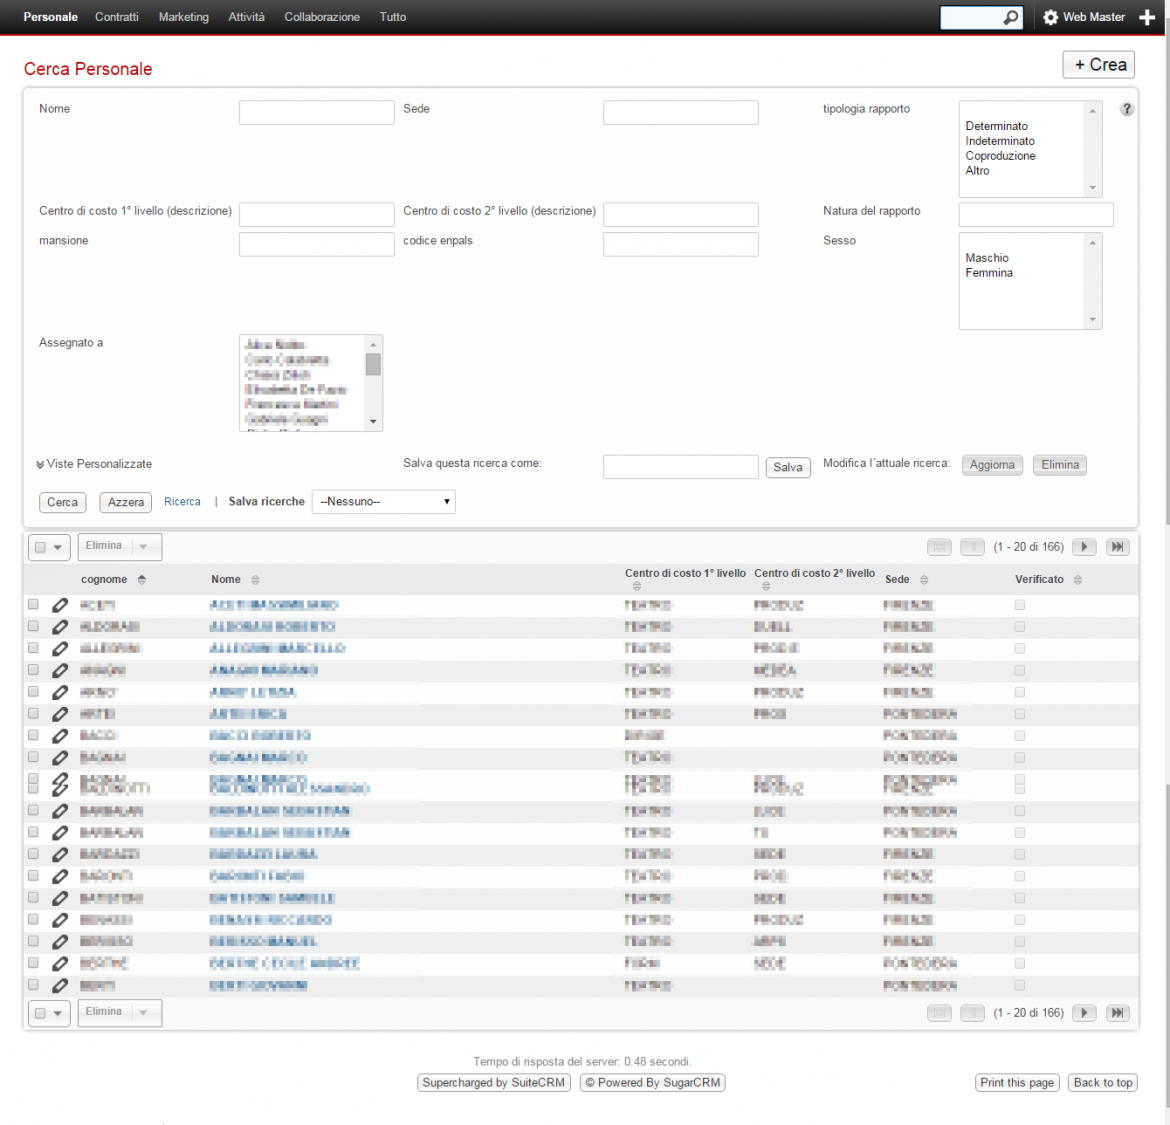This screenshot has width=1170, height=1125.
Task: Click into the Nome search field
Action: (316, 113)
